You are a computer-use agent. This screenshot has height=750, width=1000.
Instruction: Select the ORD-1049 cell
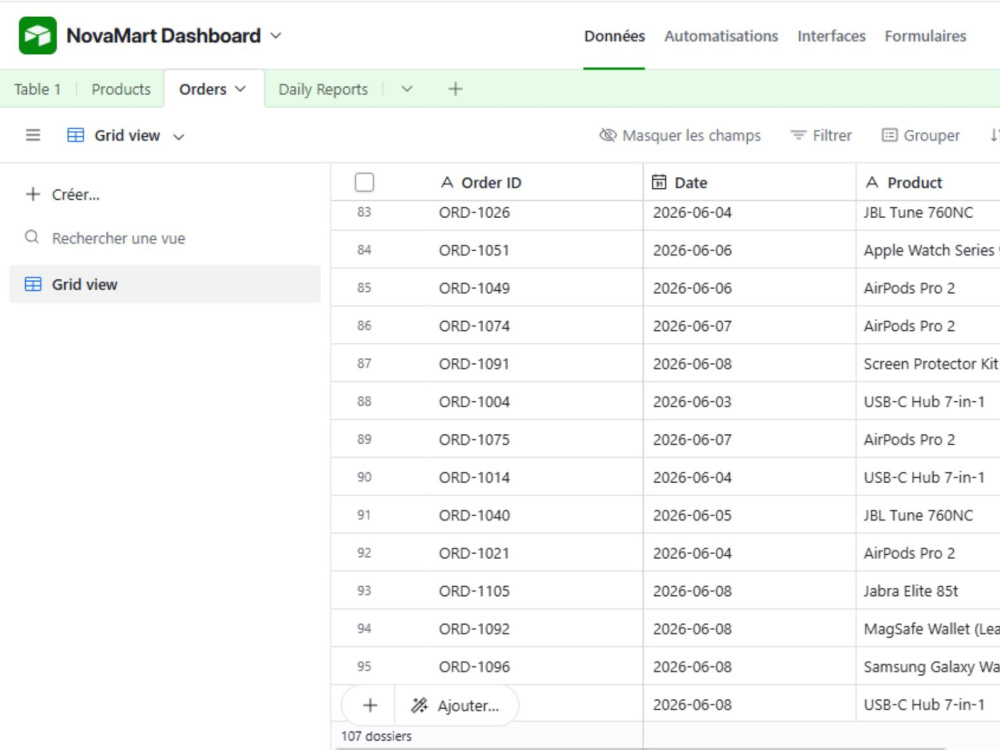537,288
